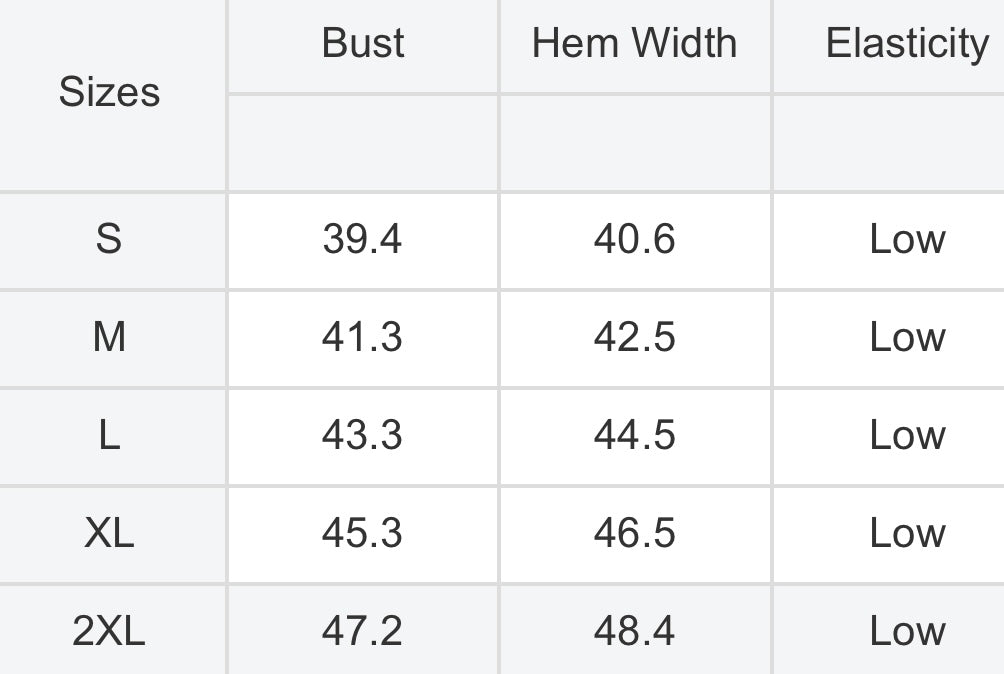
Task: Select hem width value 46.5
Action: click(635, 533)
